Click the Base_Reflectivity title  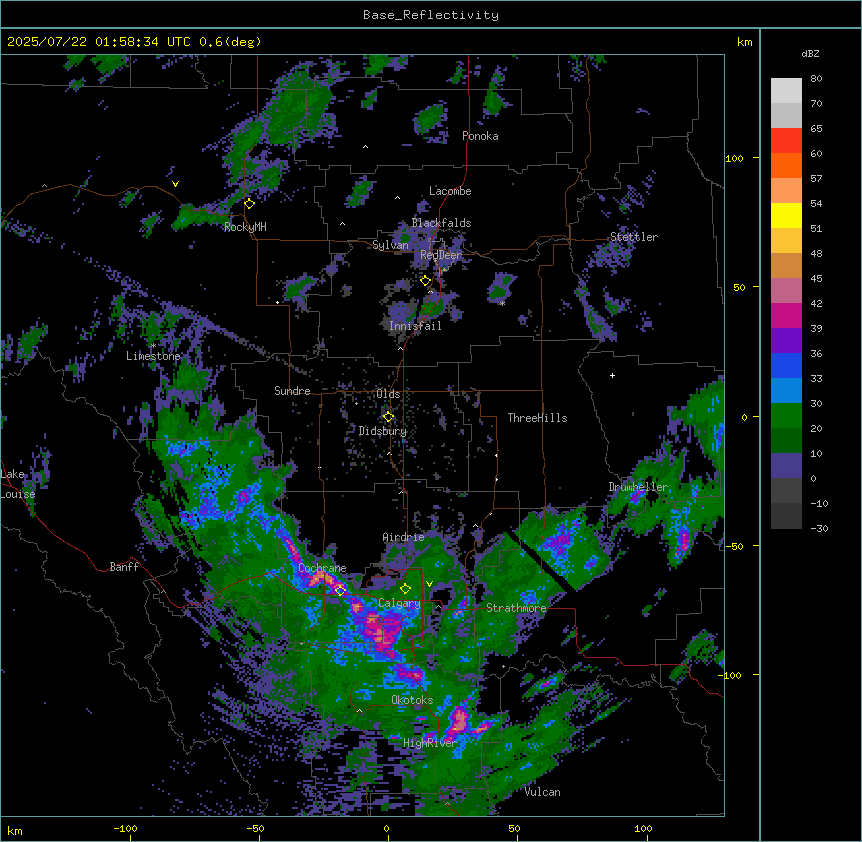(x=431, y=15)
